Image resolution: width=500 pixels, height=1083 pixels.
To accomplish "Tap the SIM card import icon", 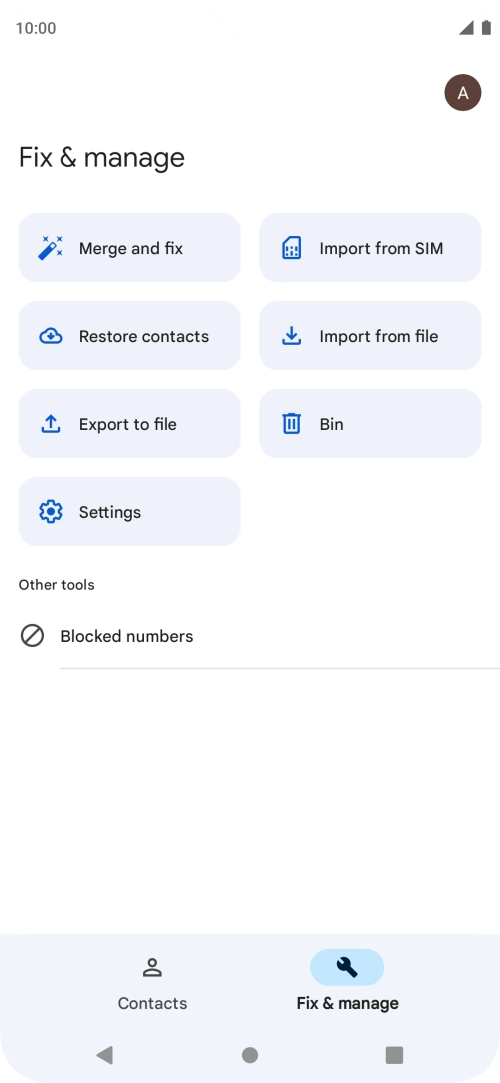I will (291, 248).
